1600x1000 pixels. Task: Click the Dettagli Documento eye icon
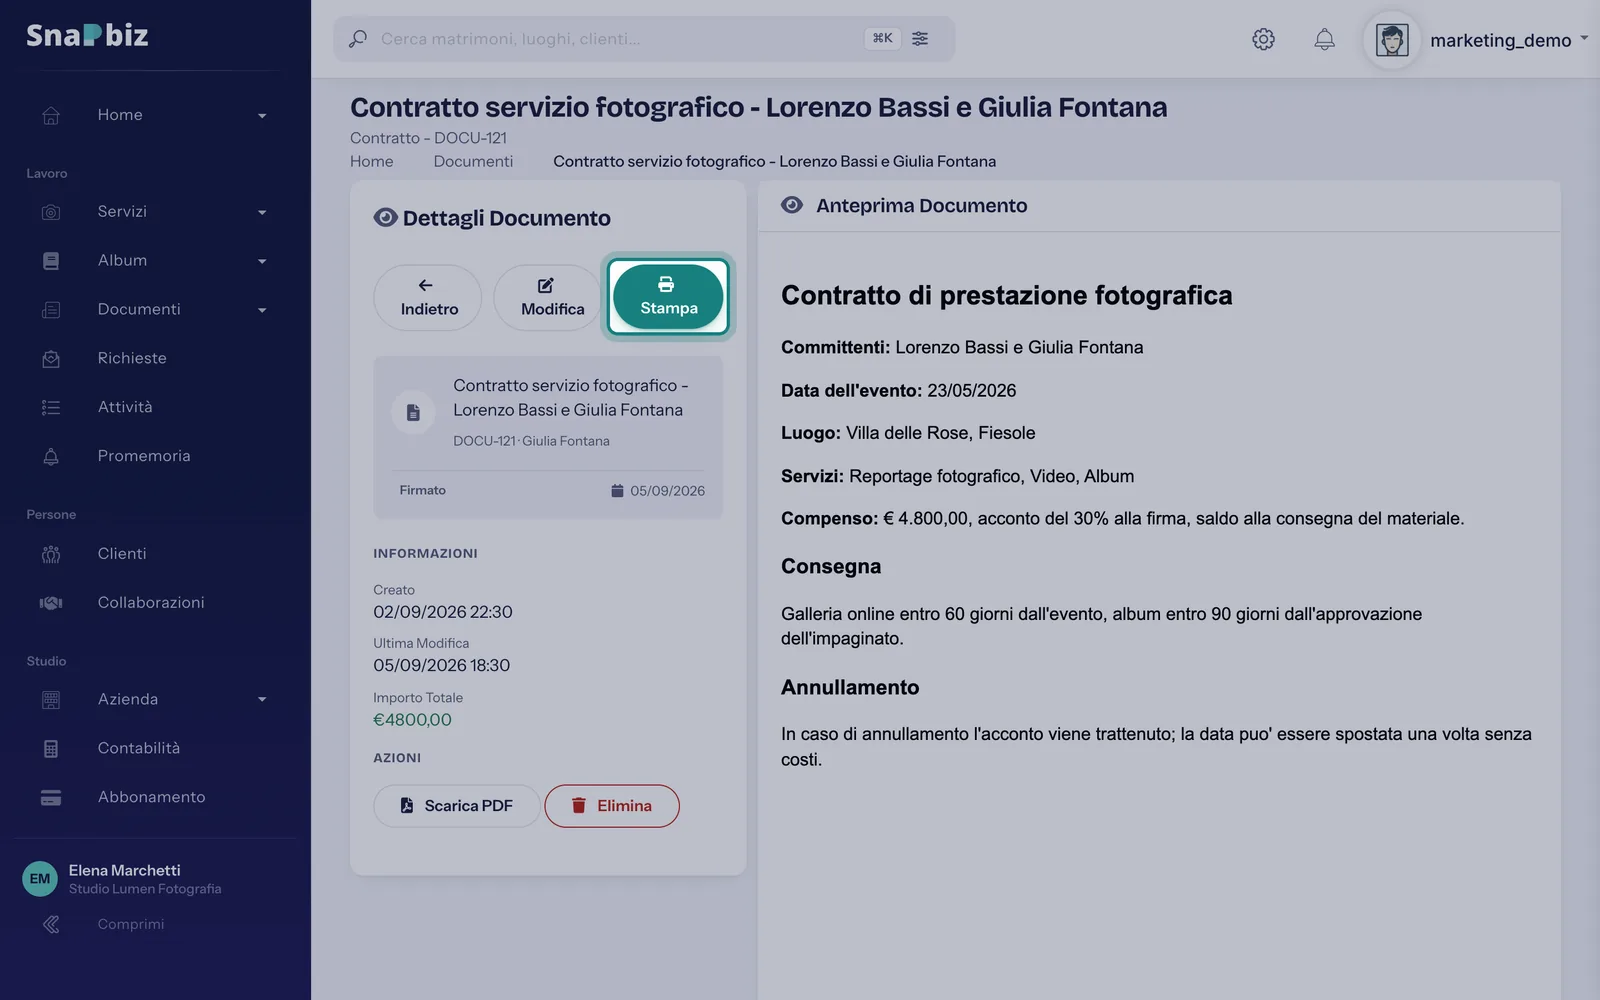[x=385, y=218]
